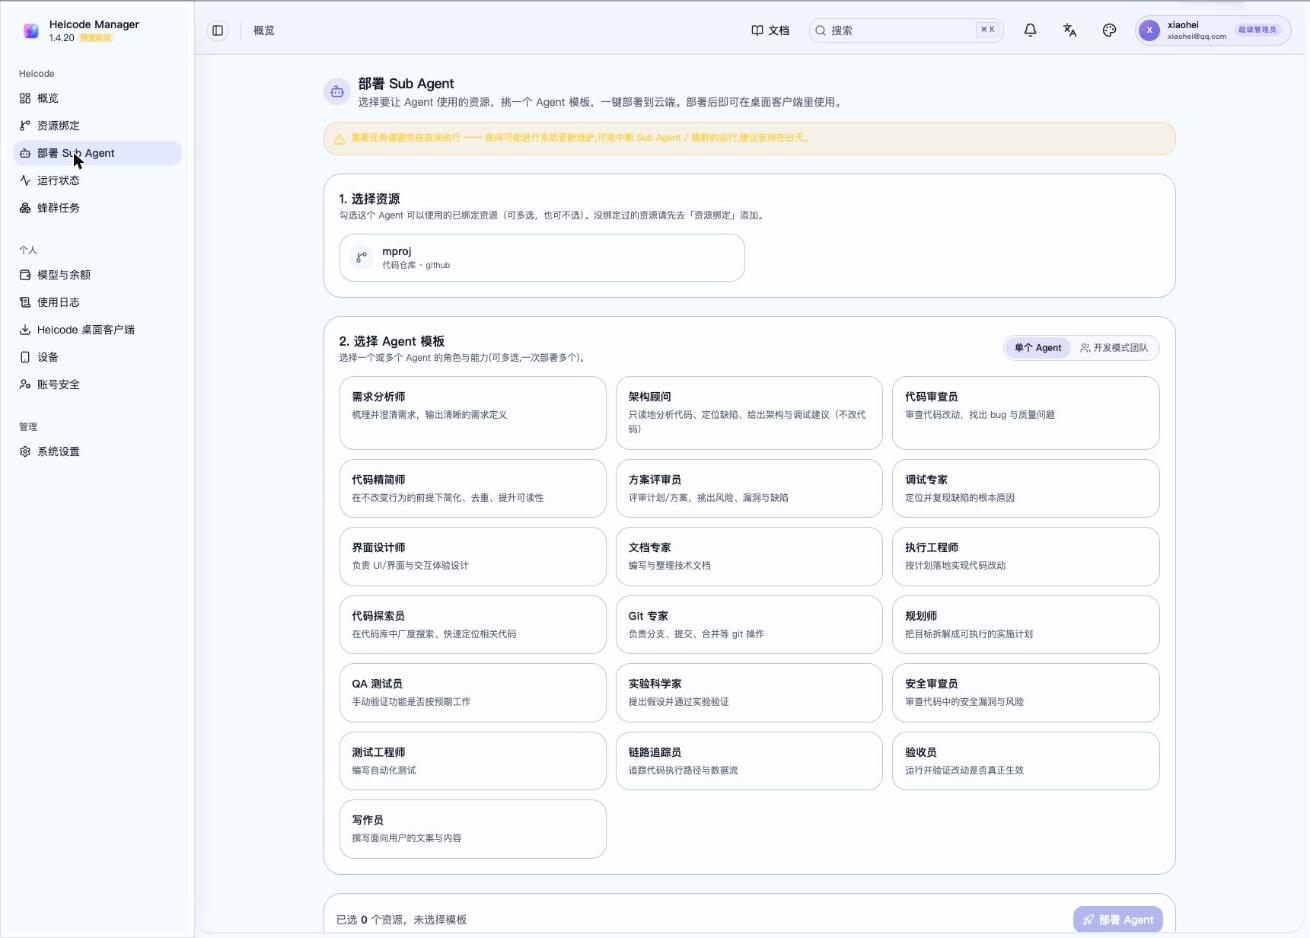Select the 安全审查员 template
The image size is (1310, 938).
click(x=1026, y=692)
